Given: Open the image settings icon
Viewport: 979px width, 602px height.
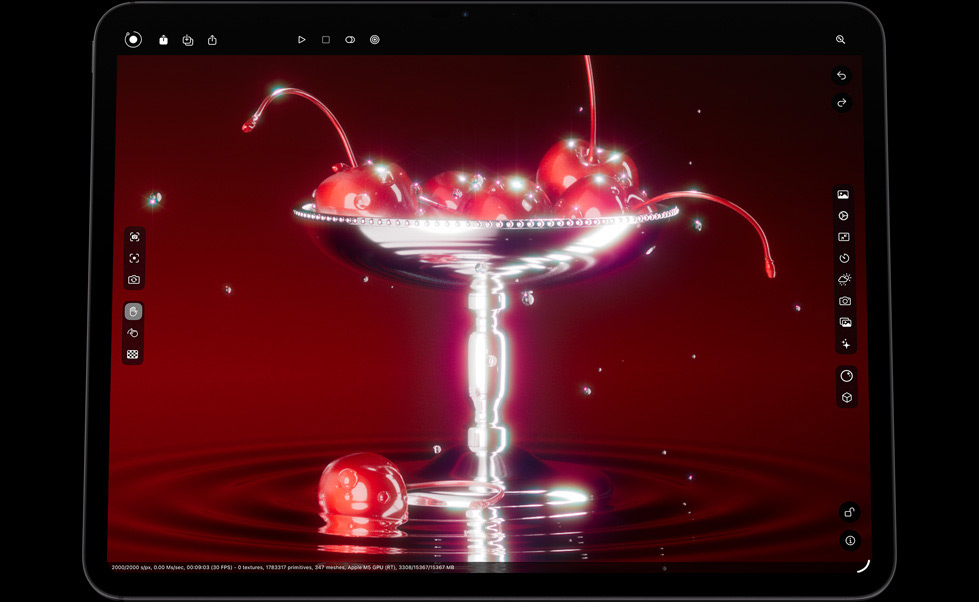Looking at the screenshot, I should [844, 195].
